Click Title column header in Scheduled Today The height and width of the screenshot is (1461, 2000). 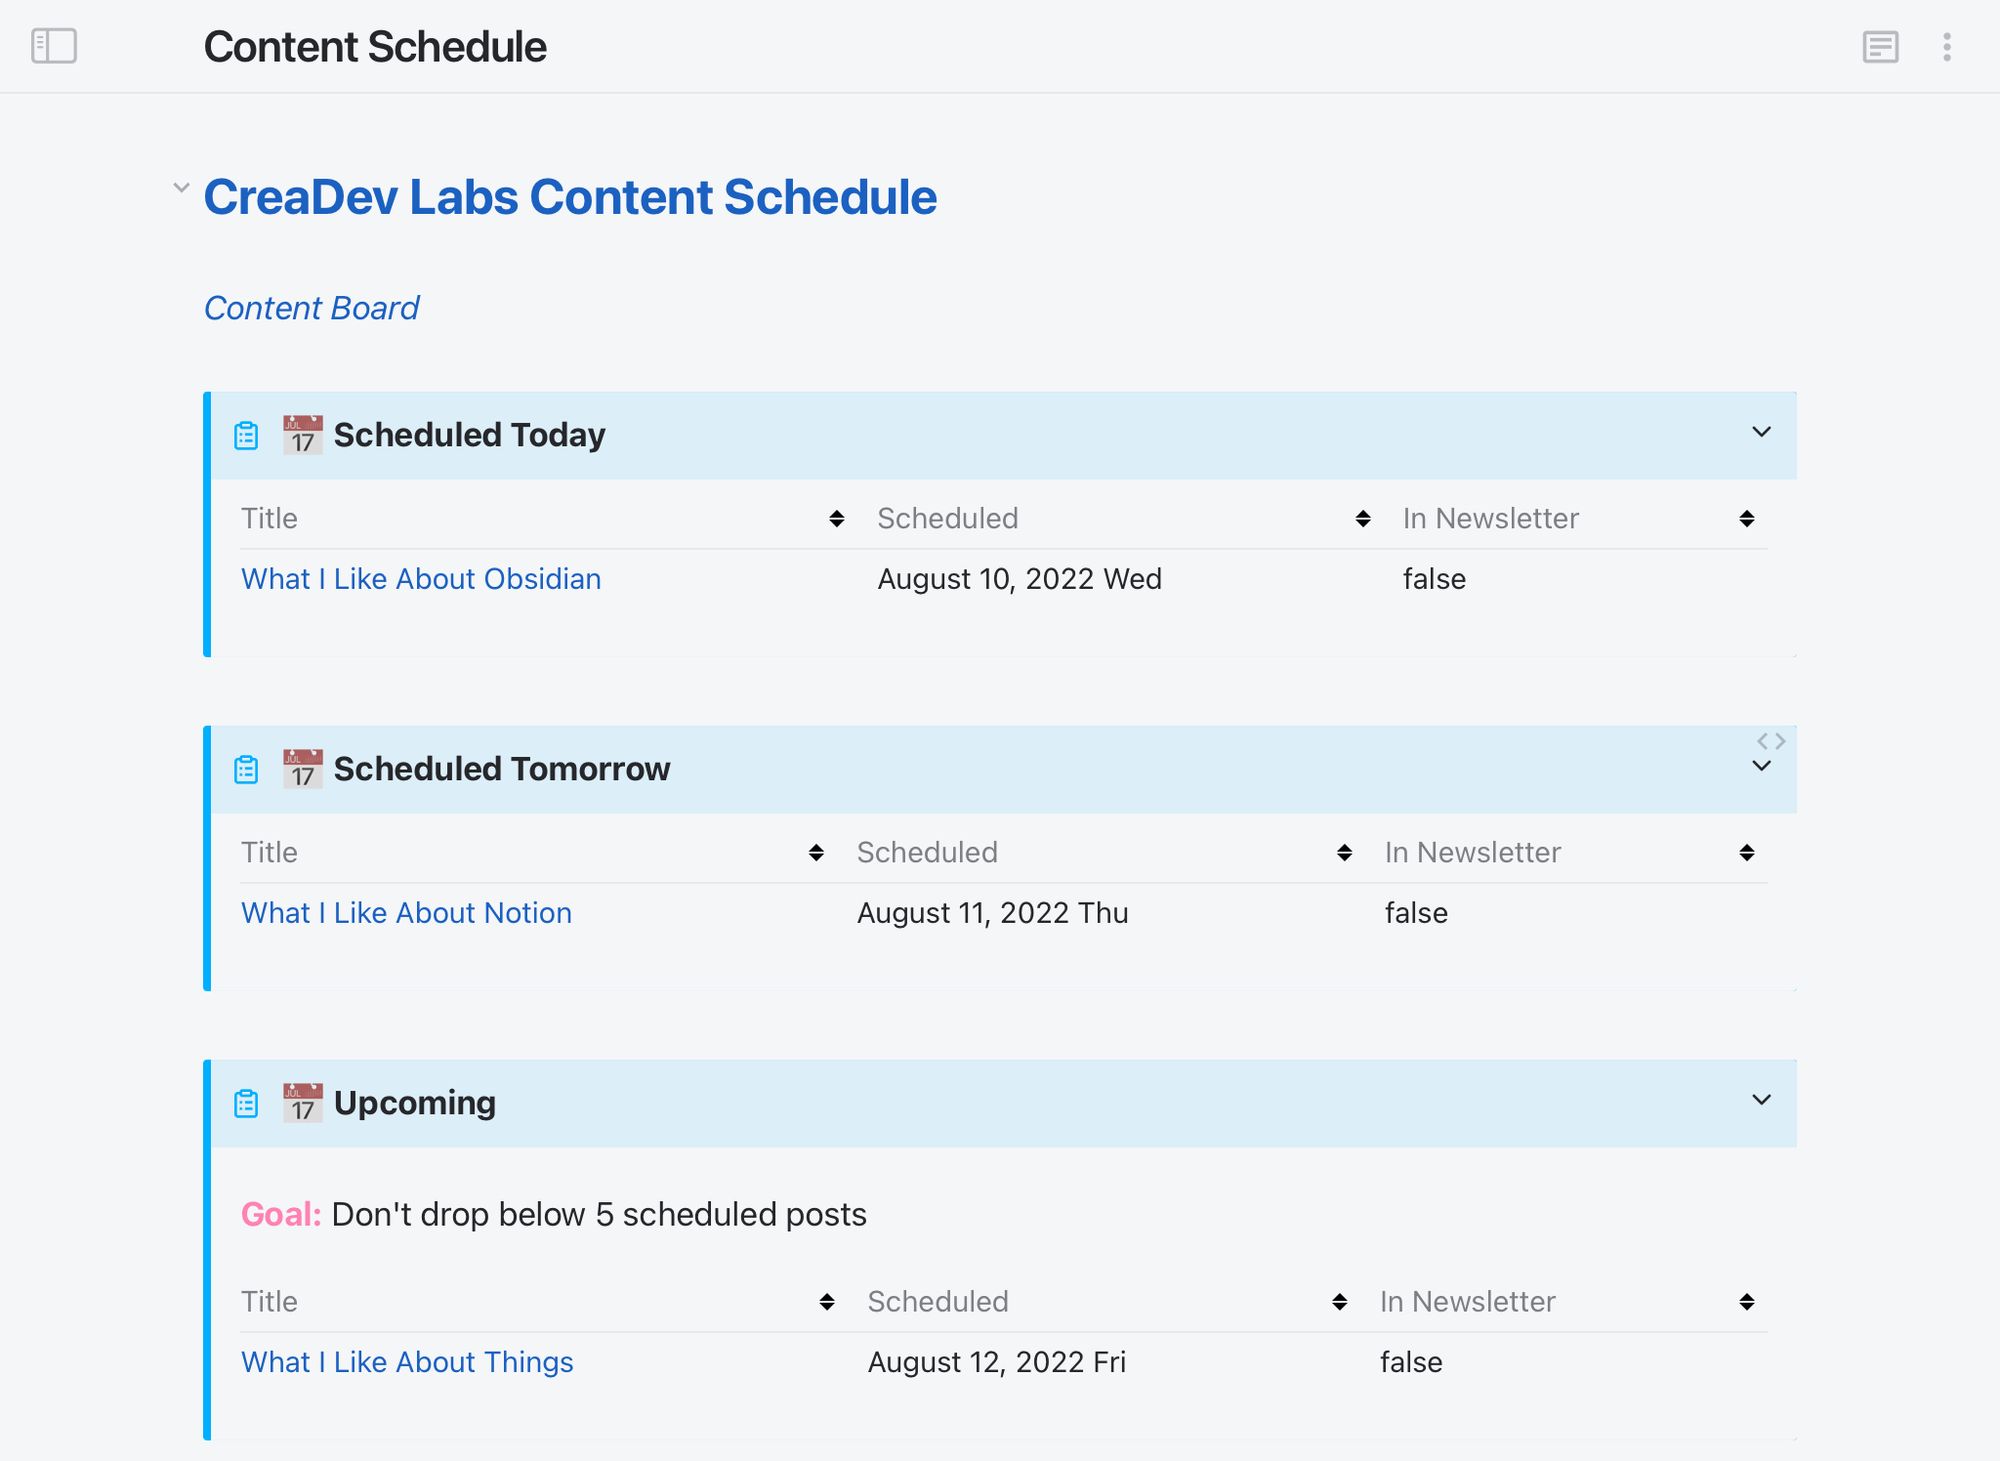click(269, 518)
